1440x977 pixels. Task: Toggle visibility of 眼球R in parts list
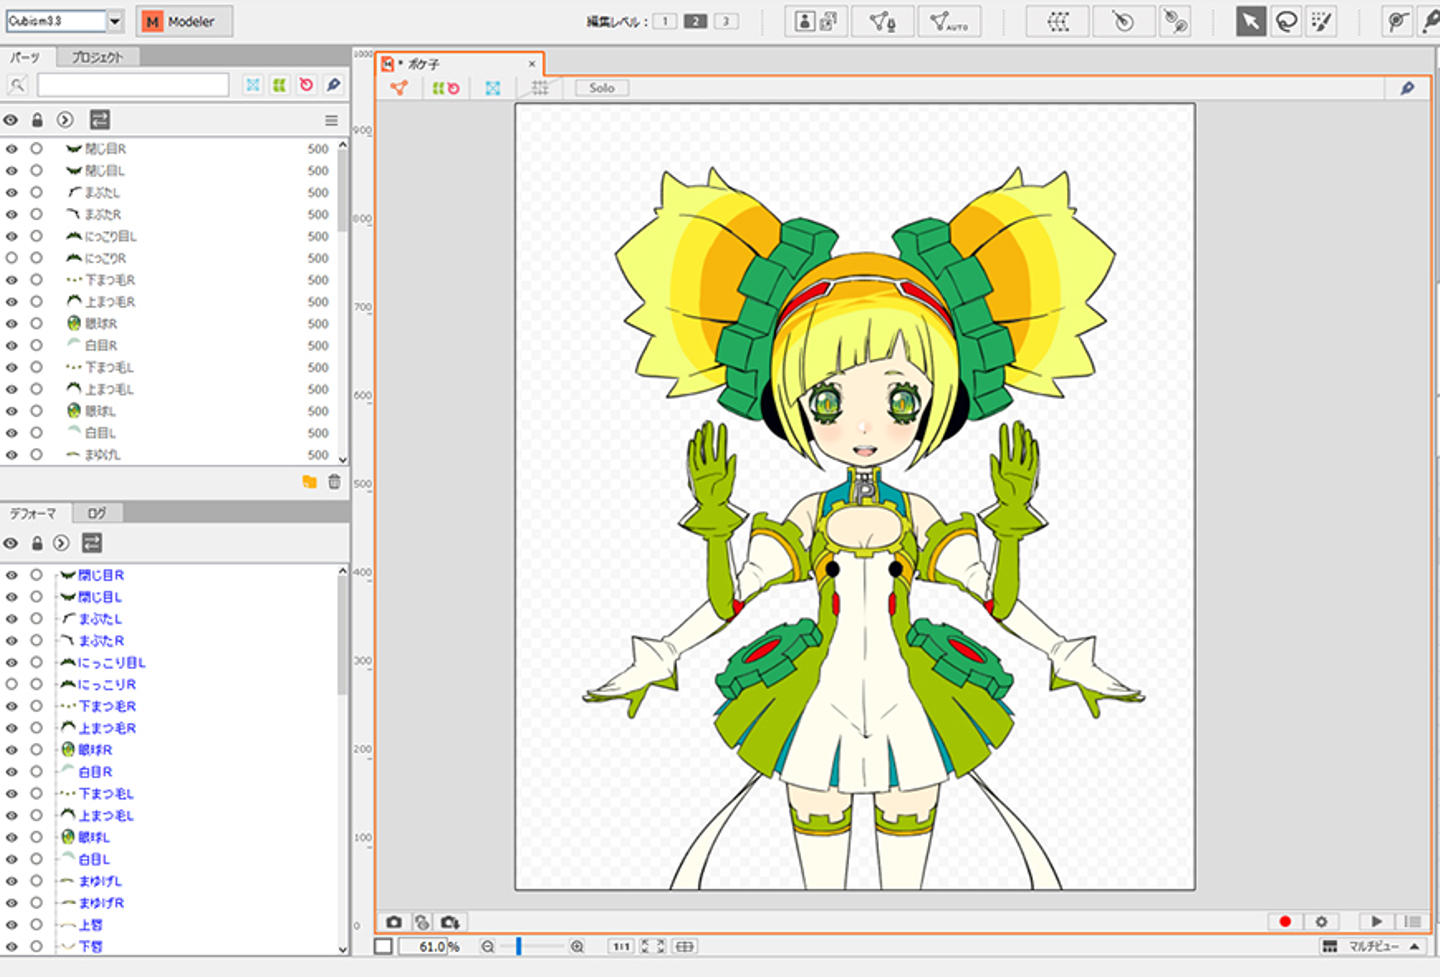(12, 324)
